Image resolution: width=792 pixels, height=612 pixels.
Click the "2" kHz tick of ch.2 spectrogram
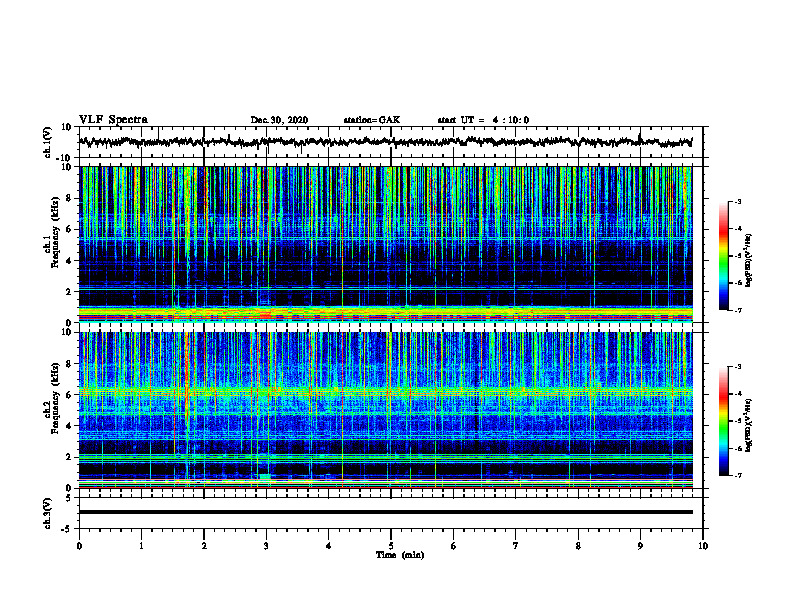point(69,457)
